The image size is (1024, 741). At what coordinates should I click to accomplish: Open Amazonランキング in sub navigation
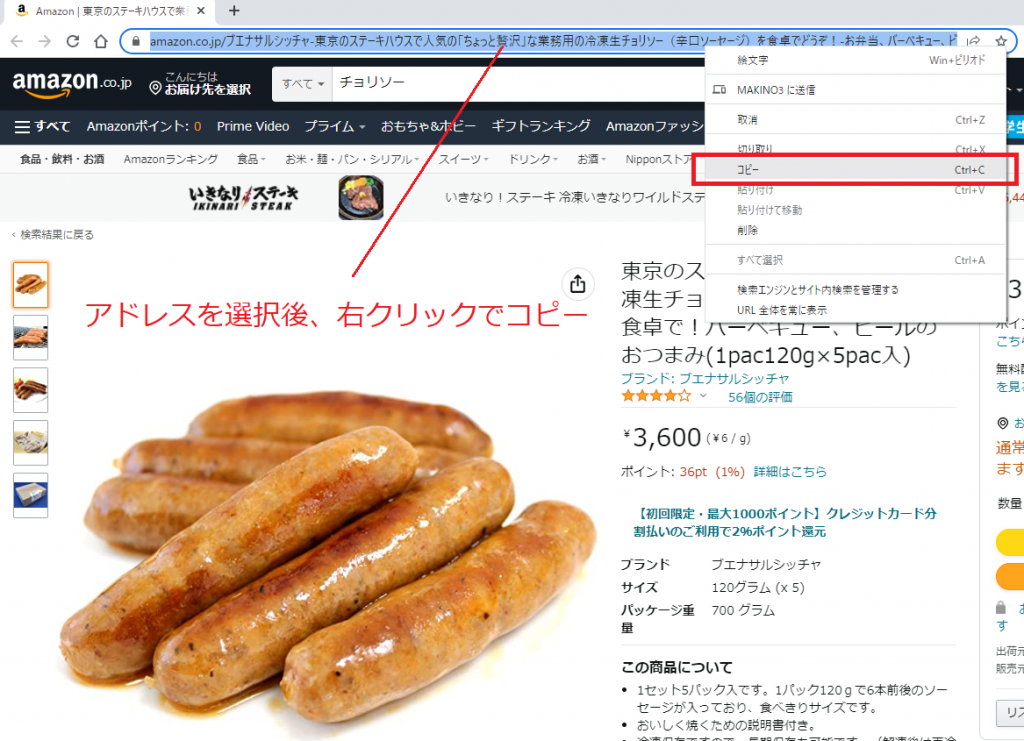[x=171, y=159]
